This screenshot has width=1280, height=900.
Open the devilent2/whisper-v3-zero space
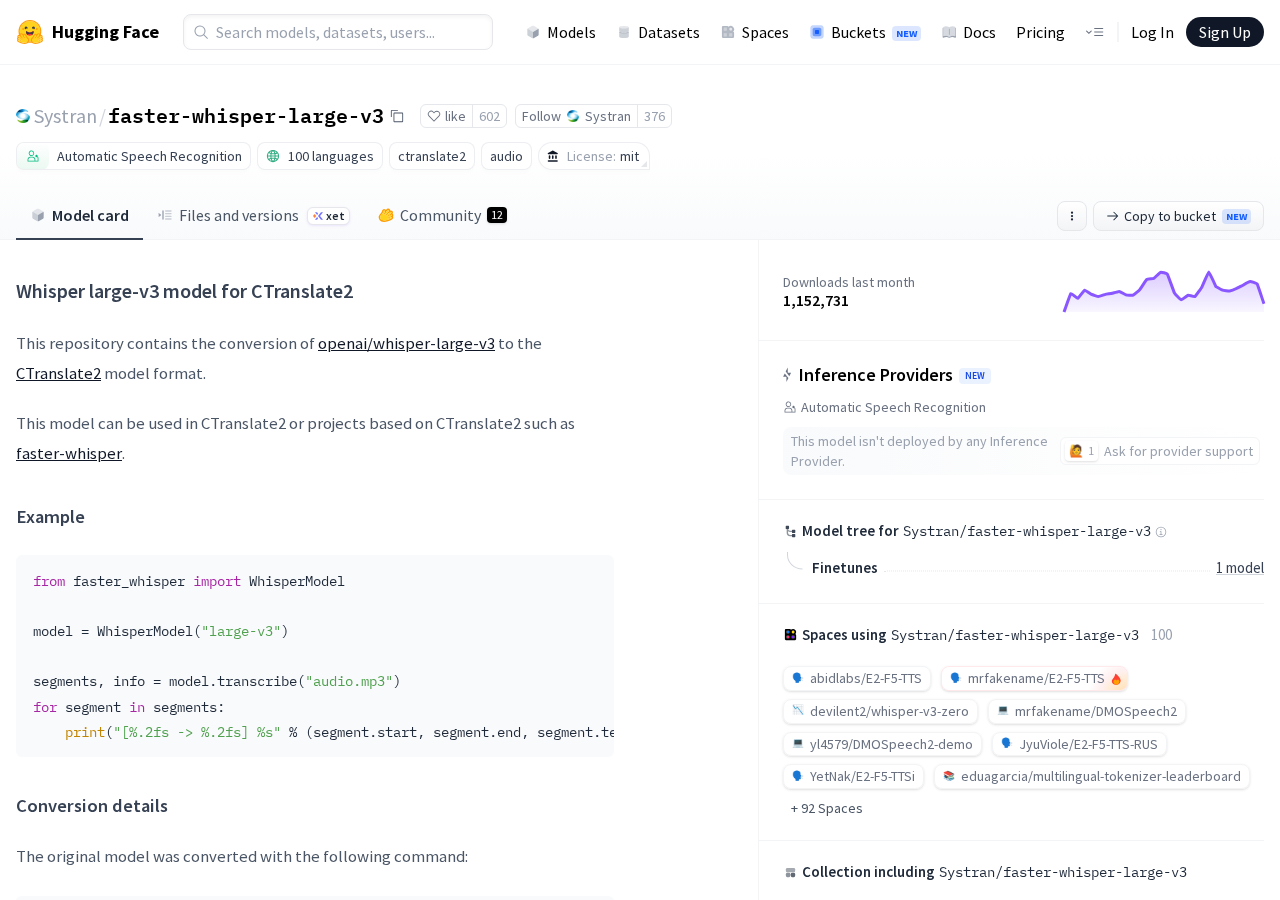(880, 712)
